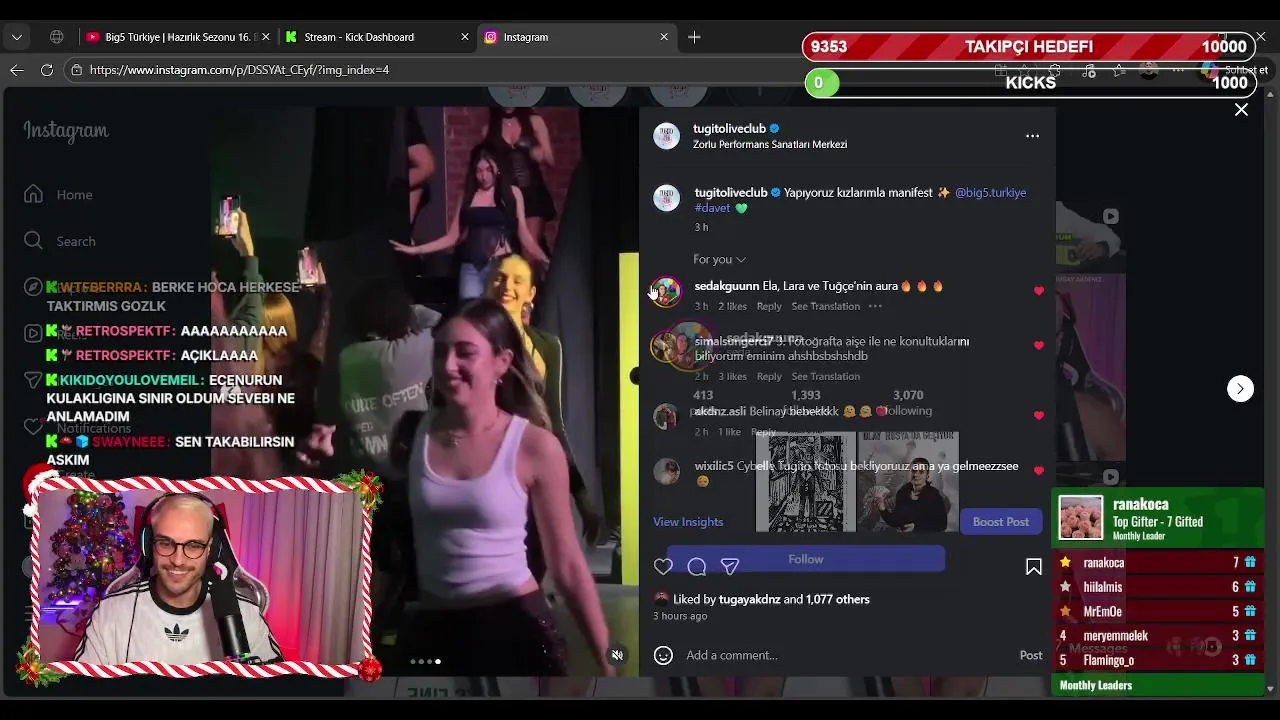Close the Instagram post overlay
This screenshot has width=1280, height=720.
pyautogui.click(x=1241, y=110)
